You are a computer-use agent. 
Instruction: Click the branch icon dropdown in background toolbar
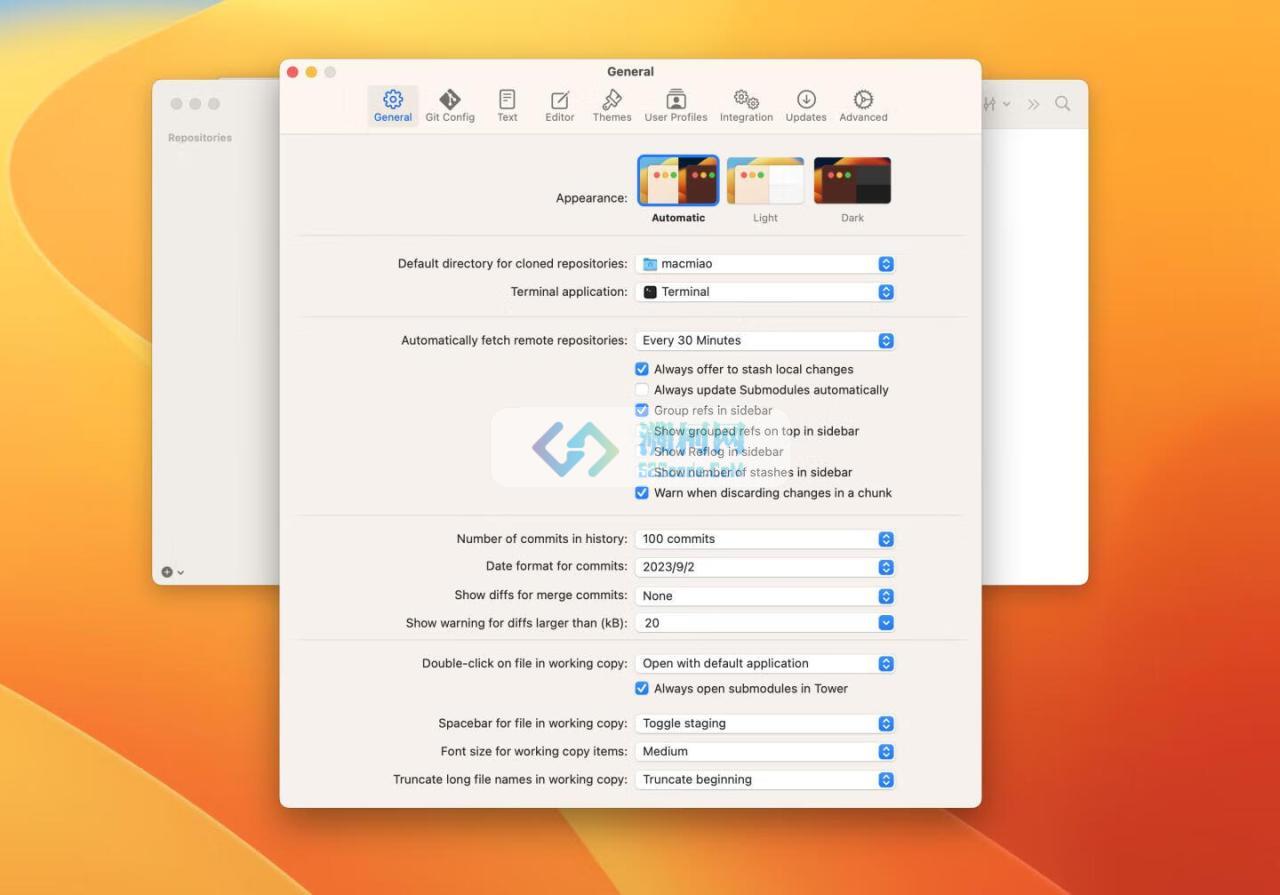coord(996,104)
